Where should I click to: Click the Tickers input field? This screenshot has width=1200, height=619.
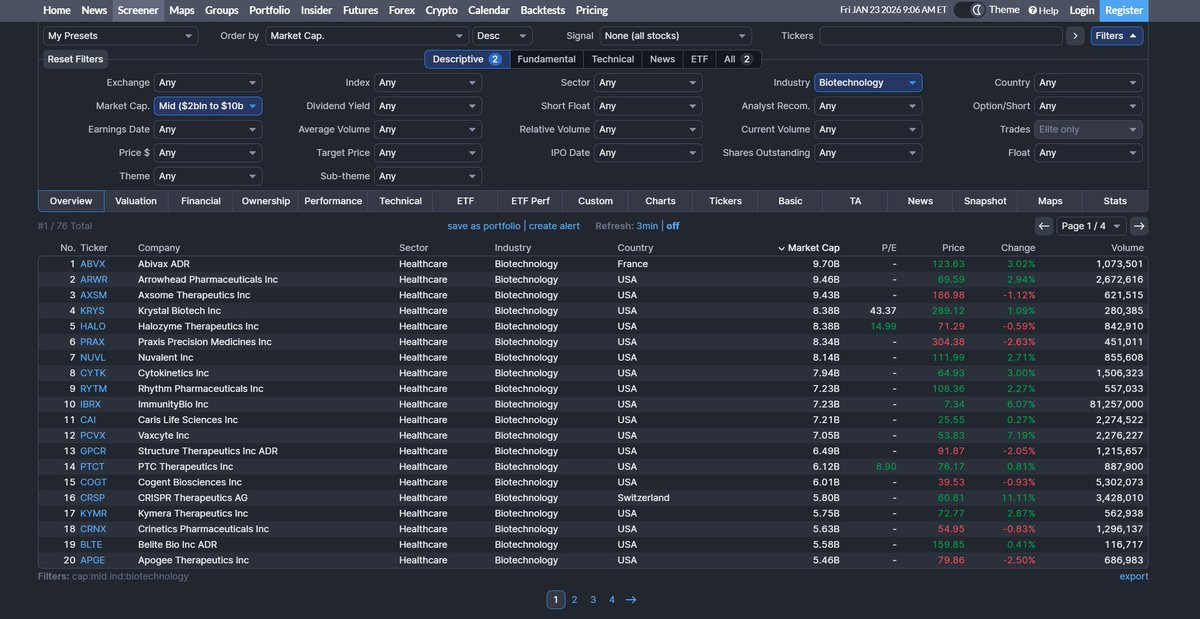point(940,36)
